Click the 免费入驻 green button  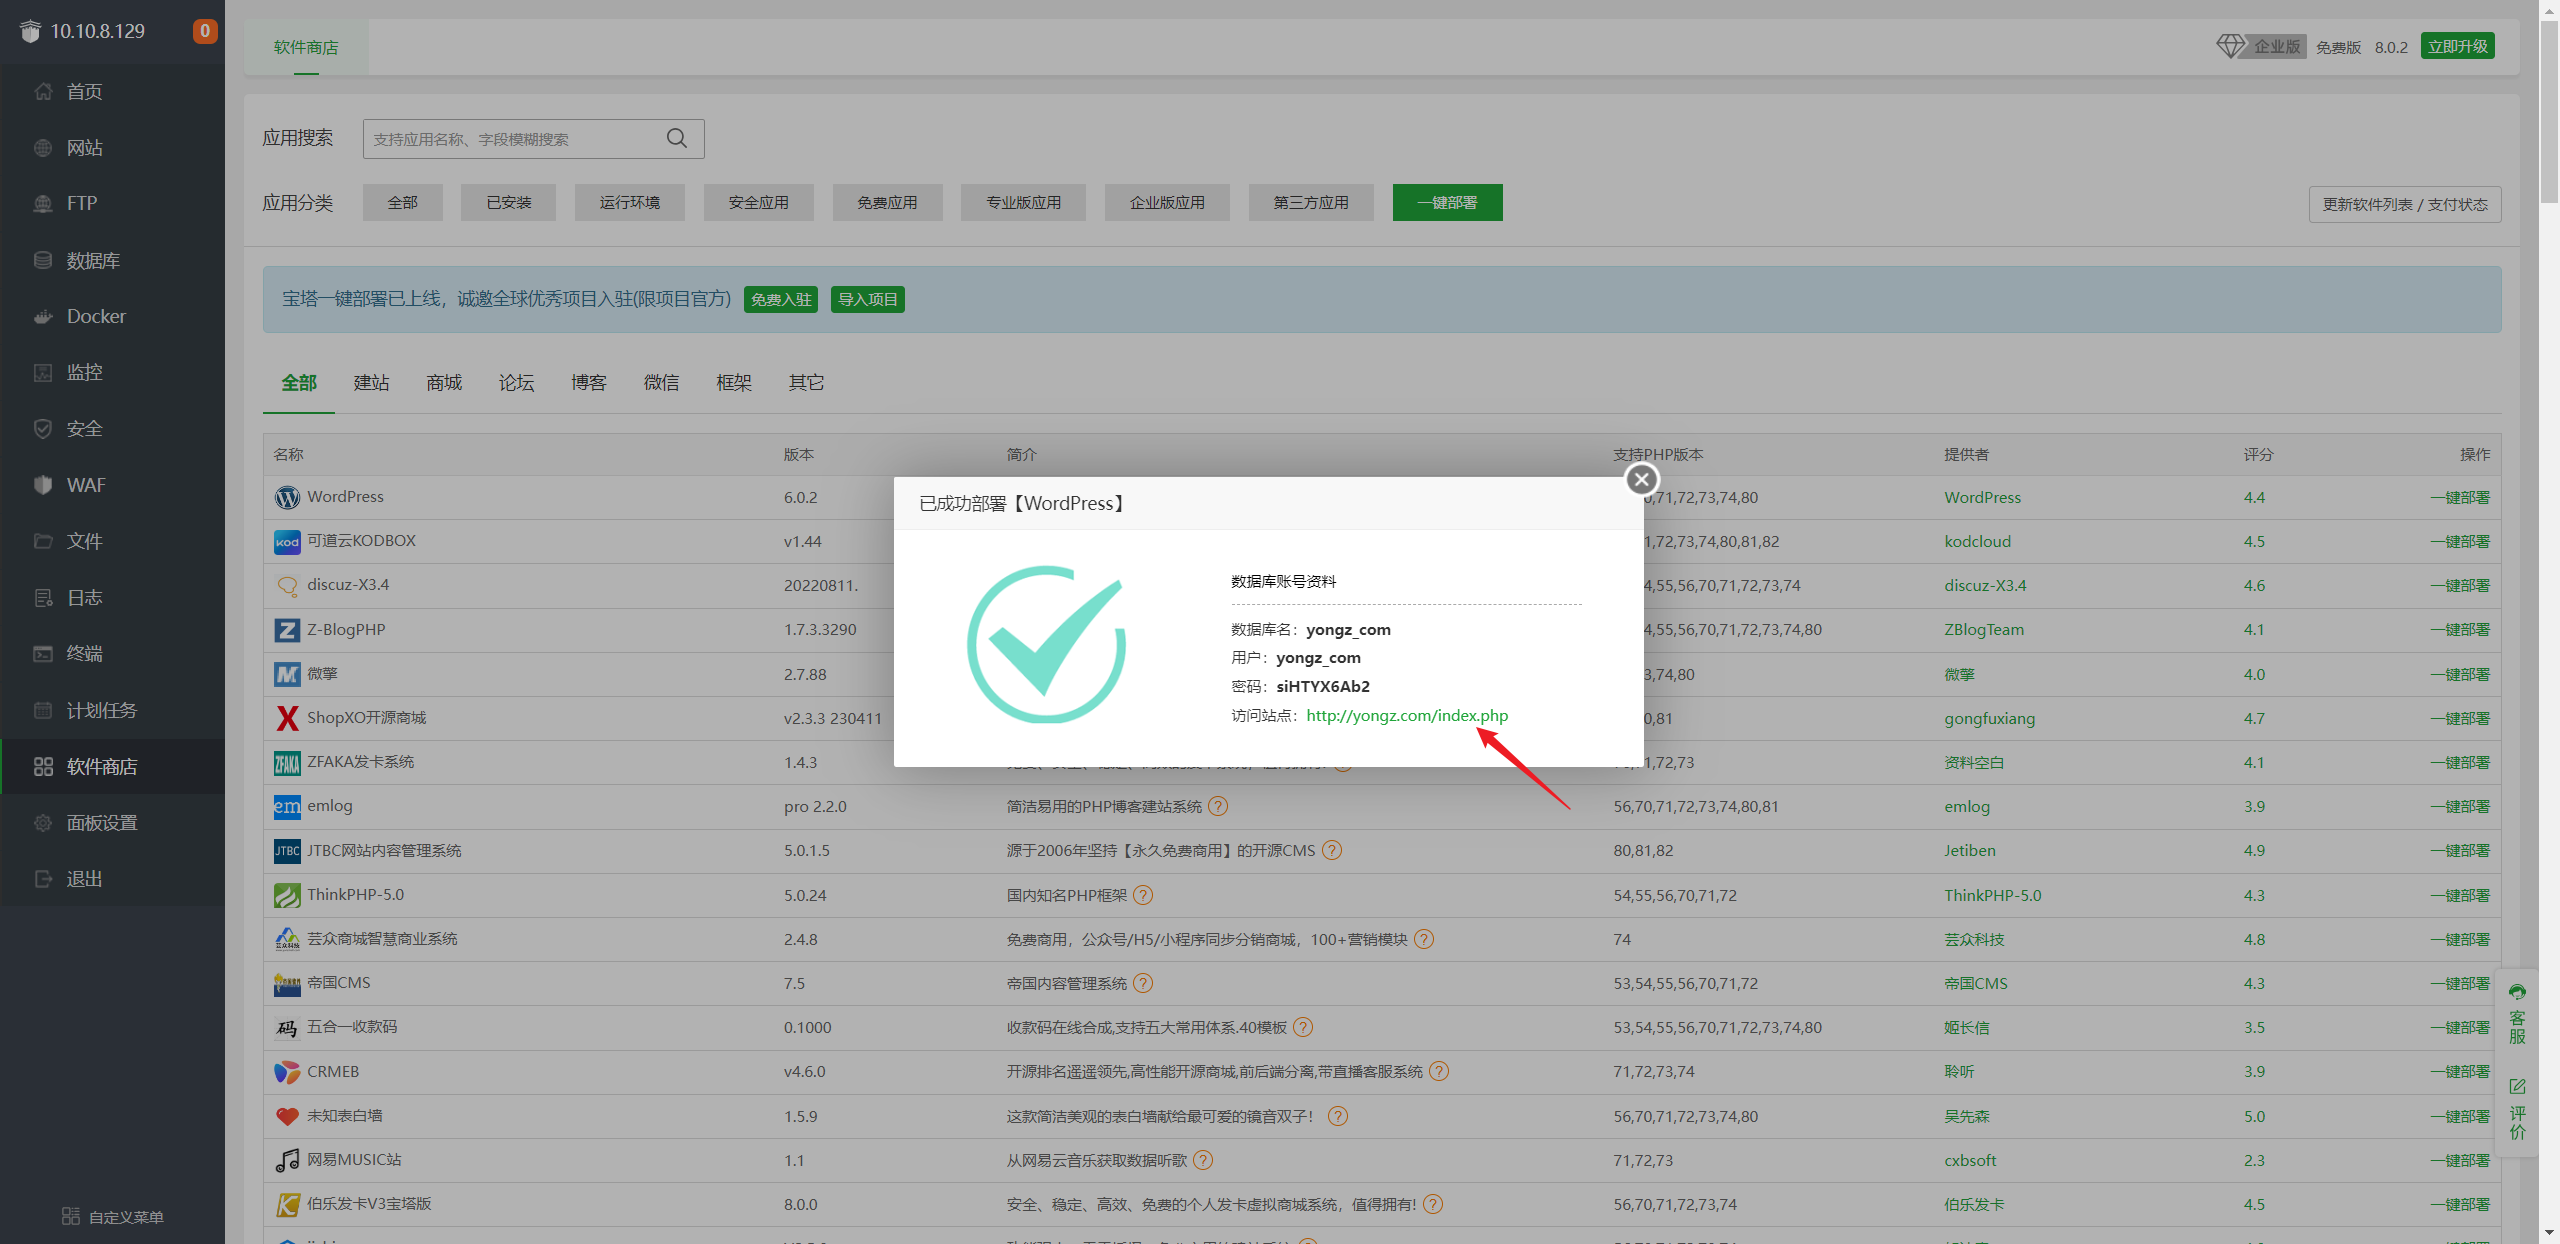(x=781, y=300)
